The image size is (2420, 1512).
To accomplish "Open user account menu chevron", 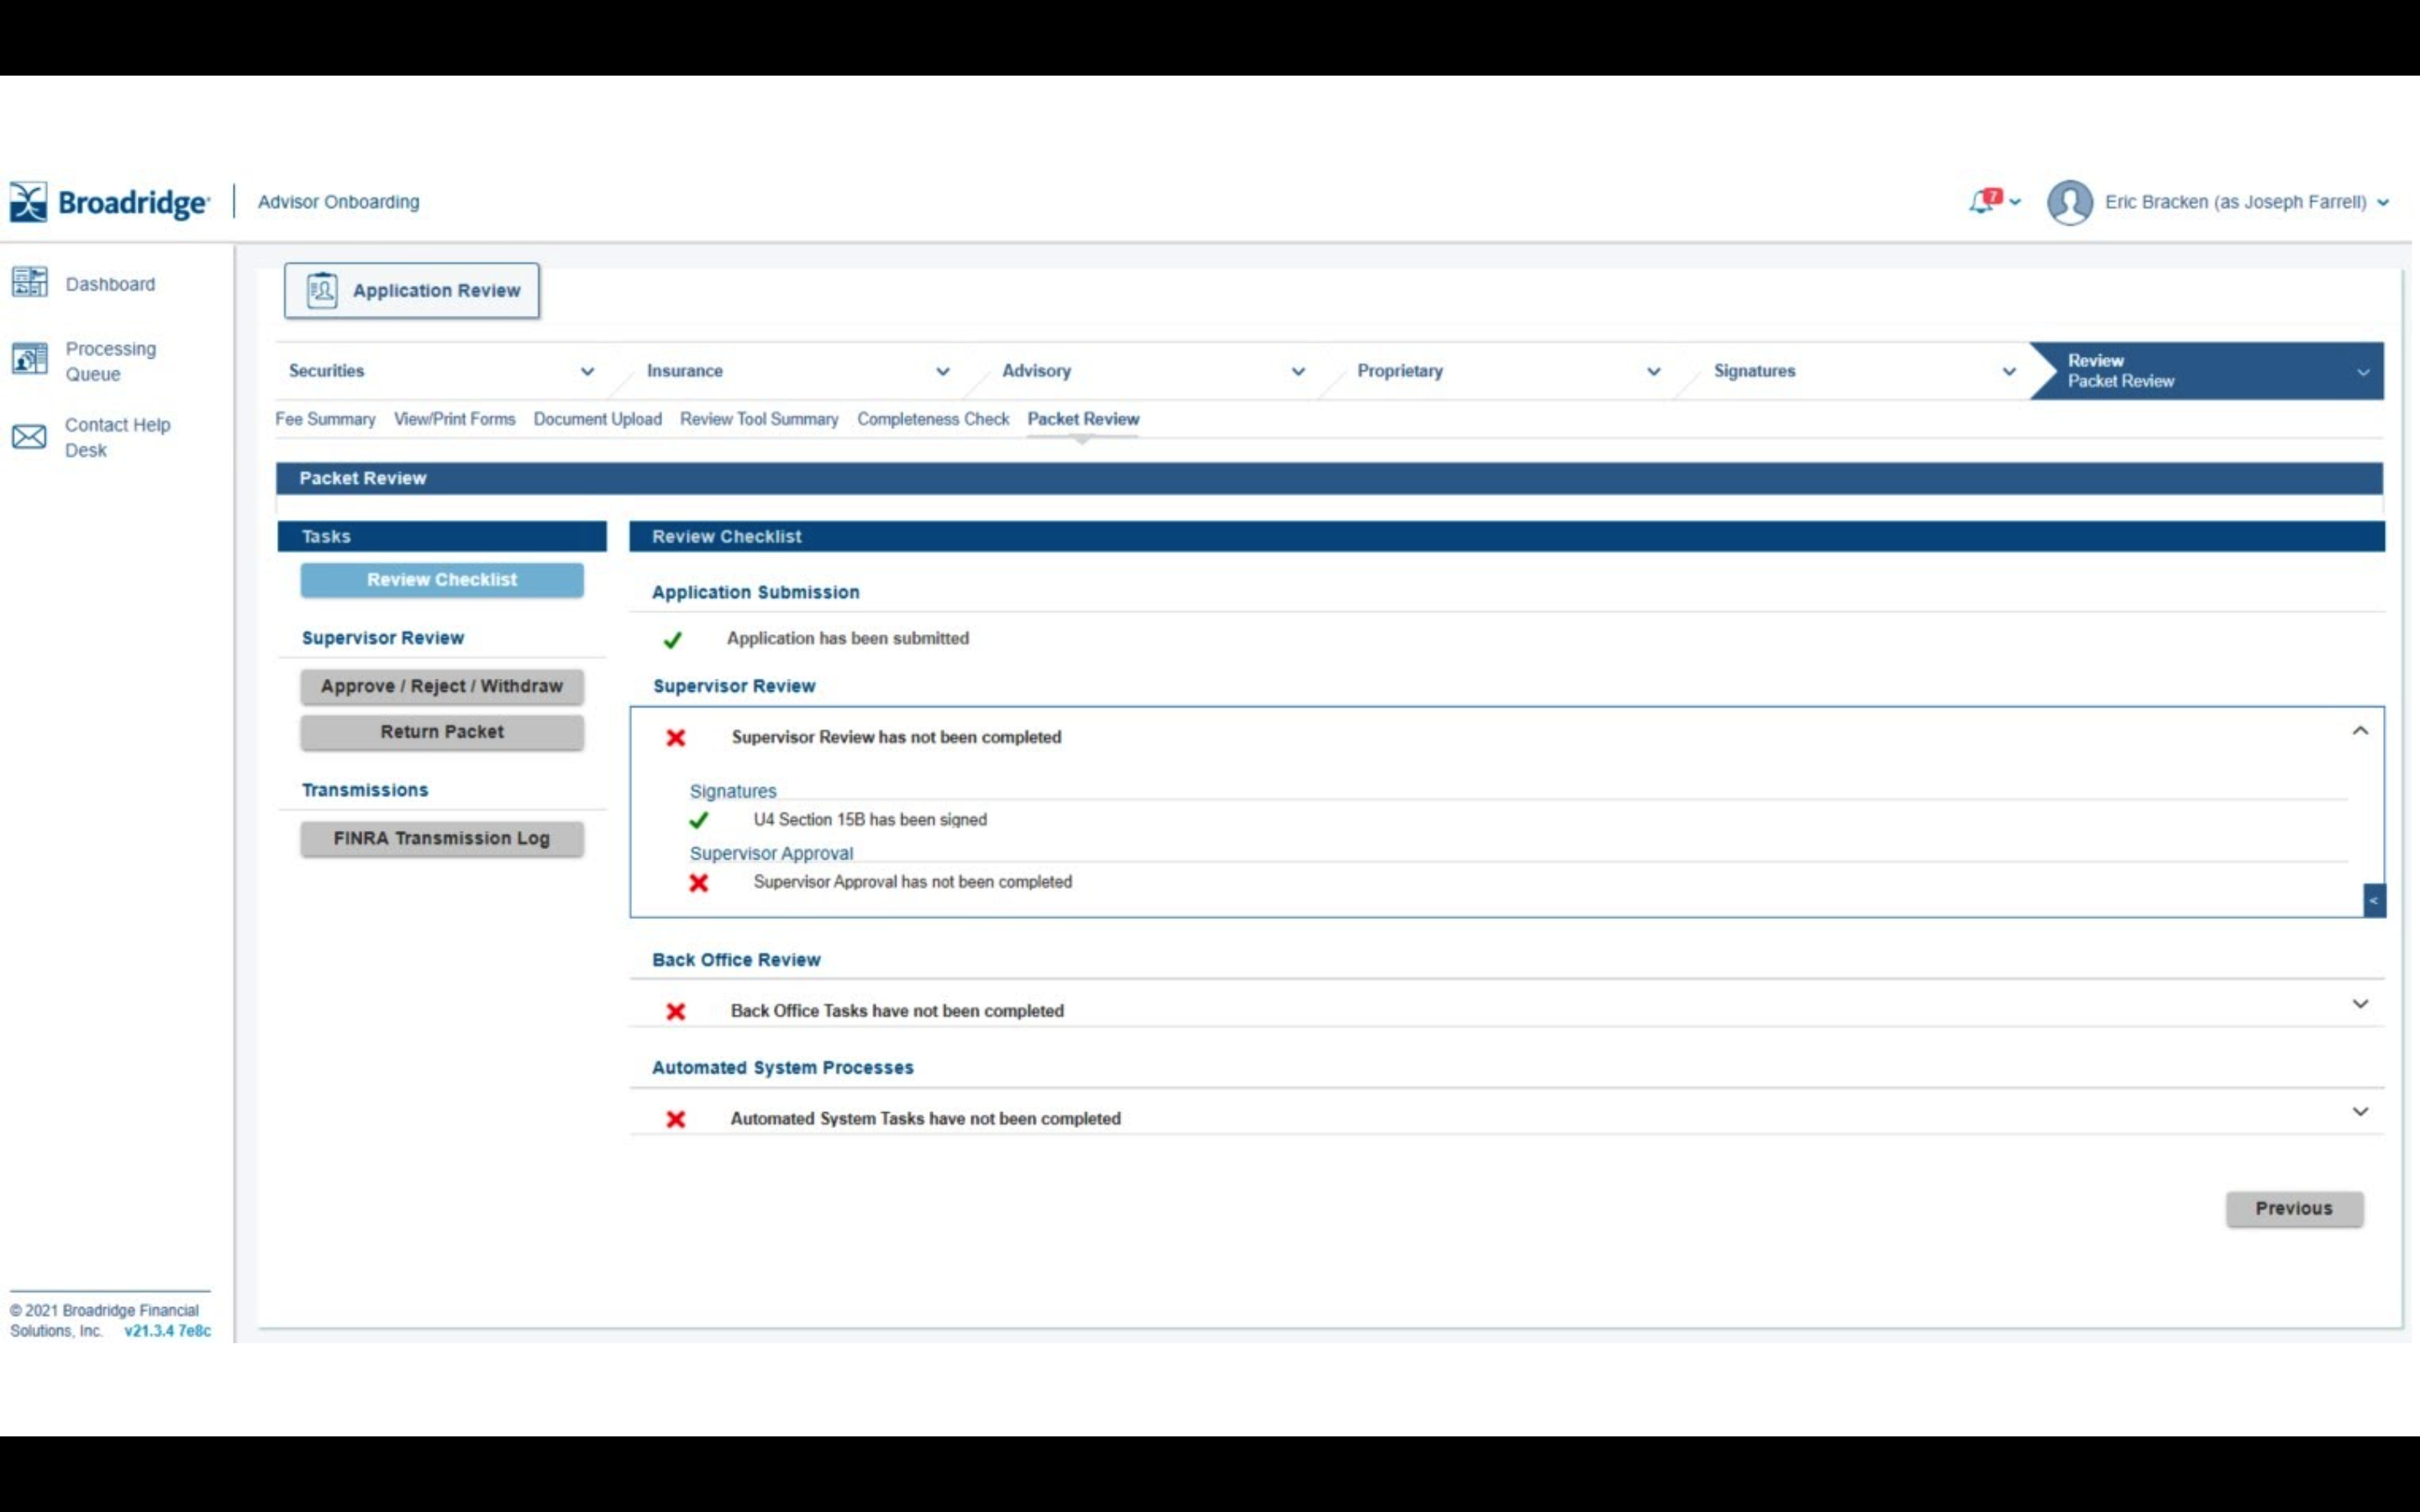I will click(2383, 203).
